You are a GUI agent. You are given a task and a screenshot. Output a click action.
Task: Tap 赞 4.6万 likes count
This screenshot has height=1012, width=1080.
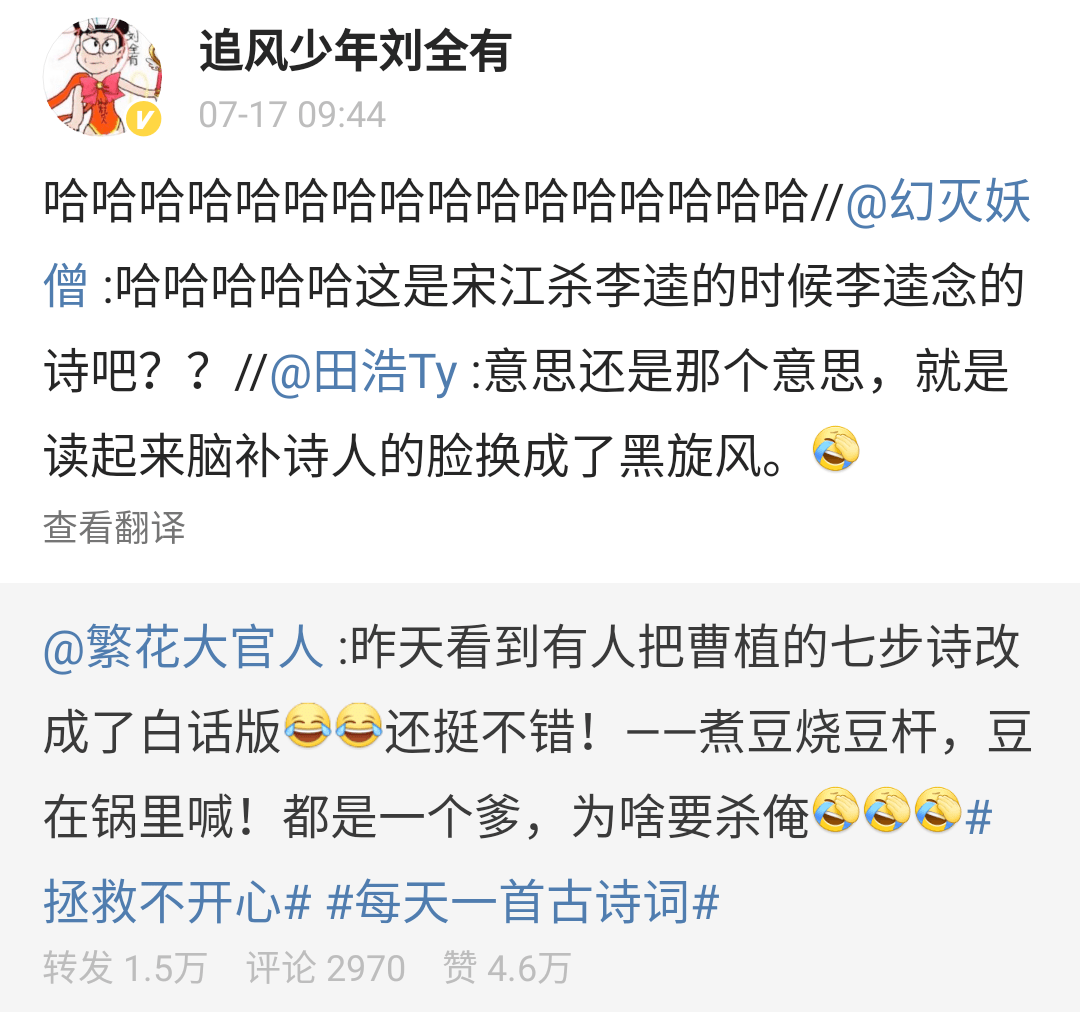tap(507, 968)
